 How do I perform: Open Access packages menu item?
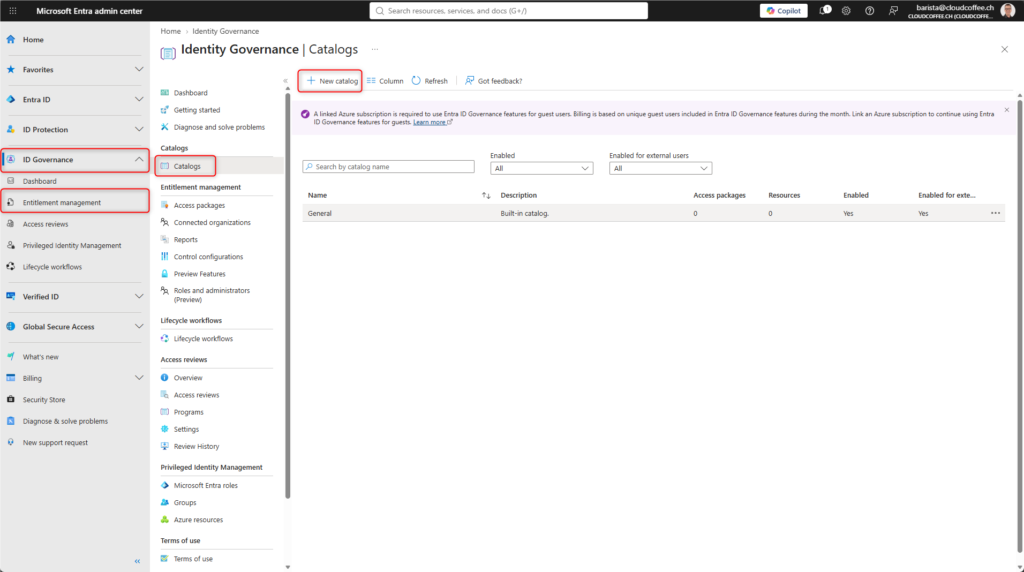click(x=199, y=205)
